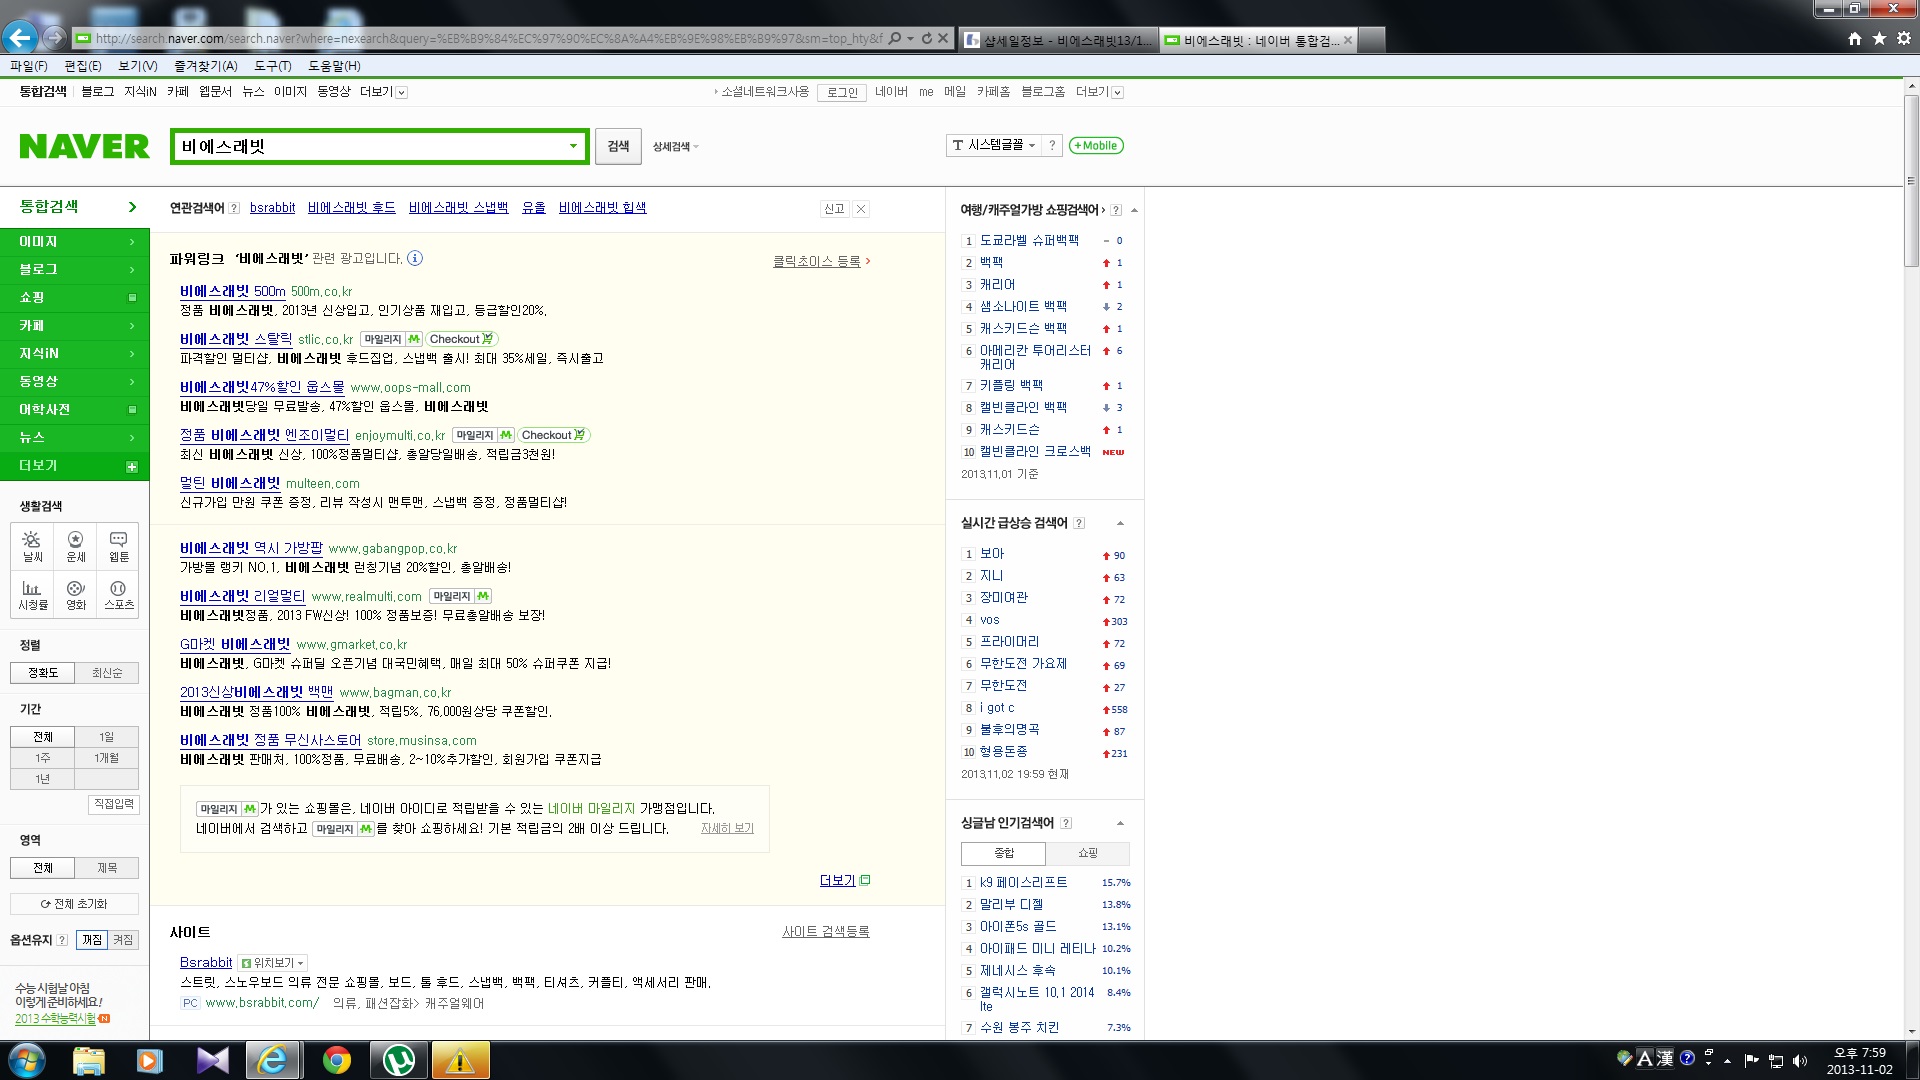Open the 비에스래빗 500m ad link
Screen dimensions: 1920x1080
click(233, 291)
